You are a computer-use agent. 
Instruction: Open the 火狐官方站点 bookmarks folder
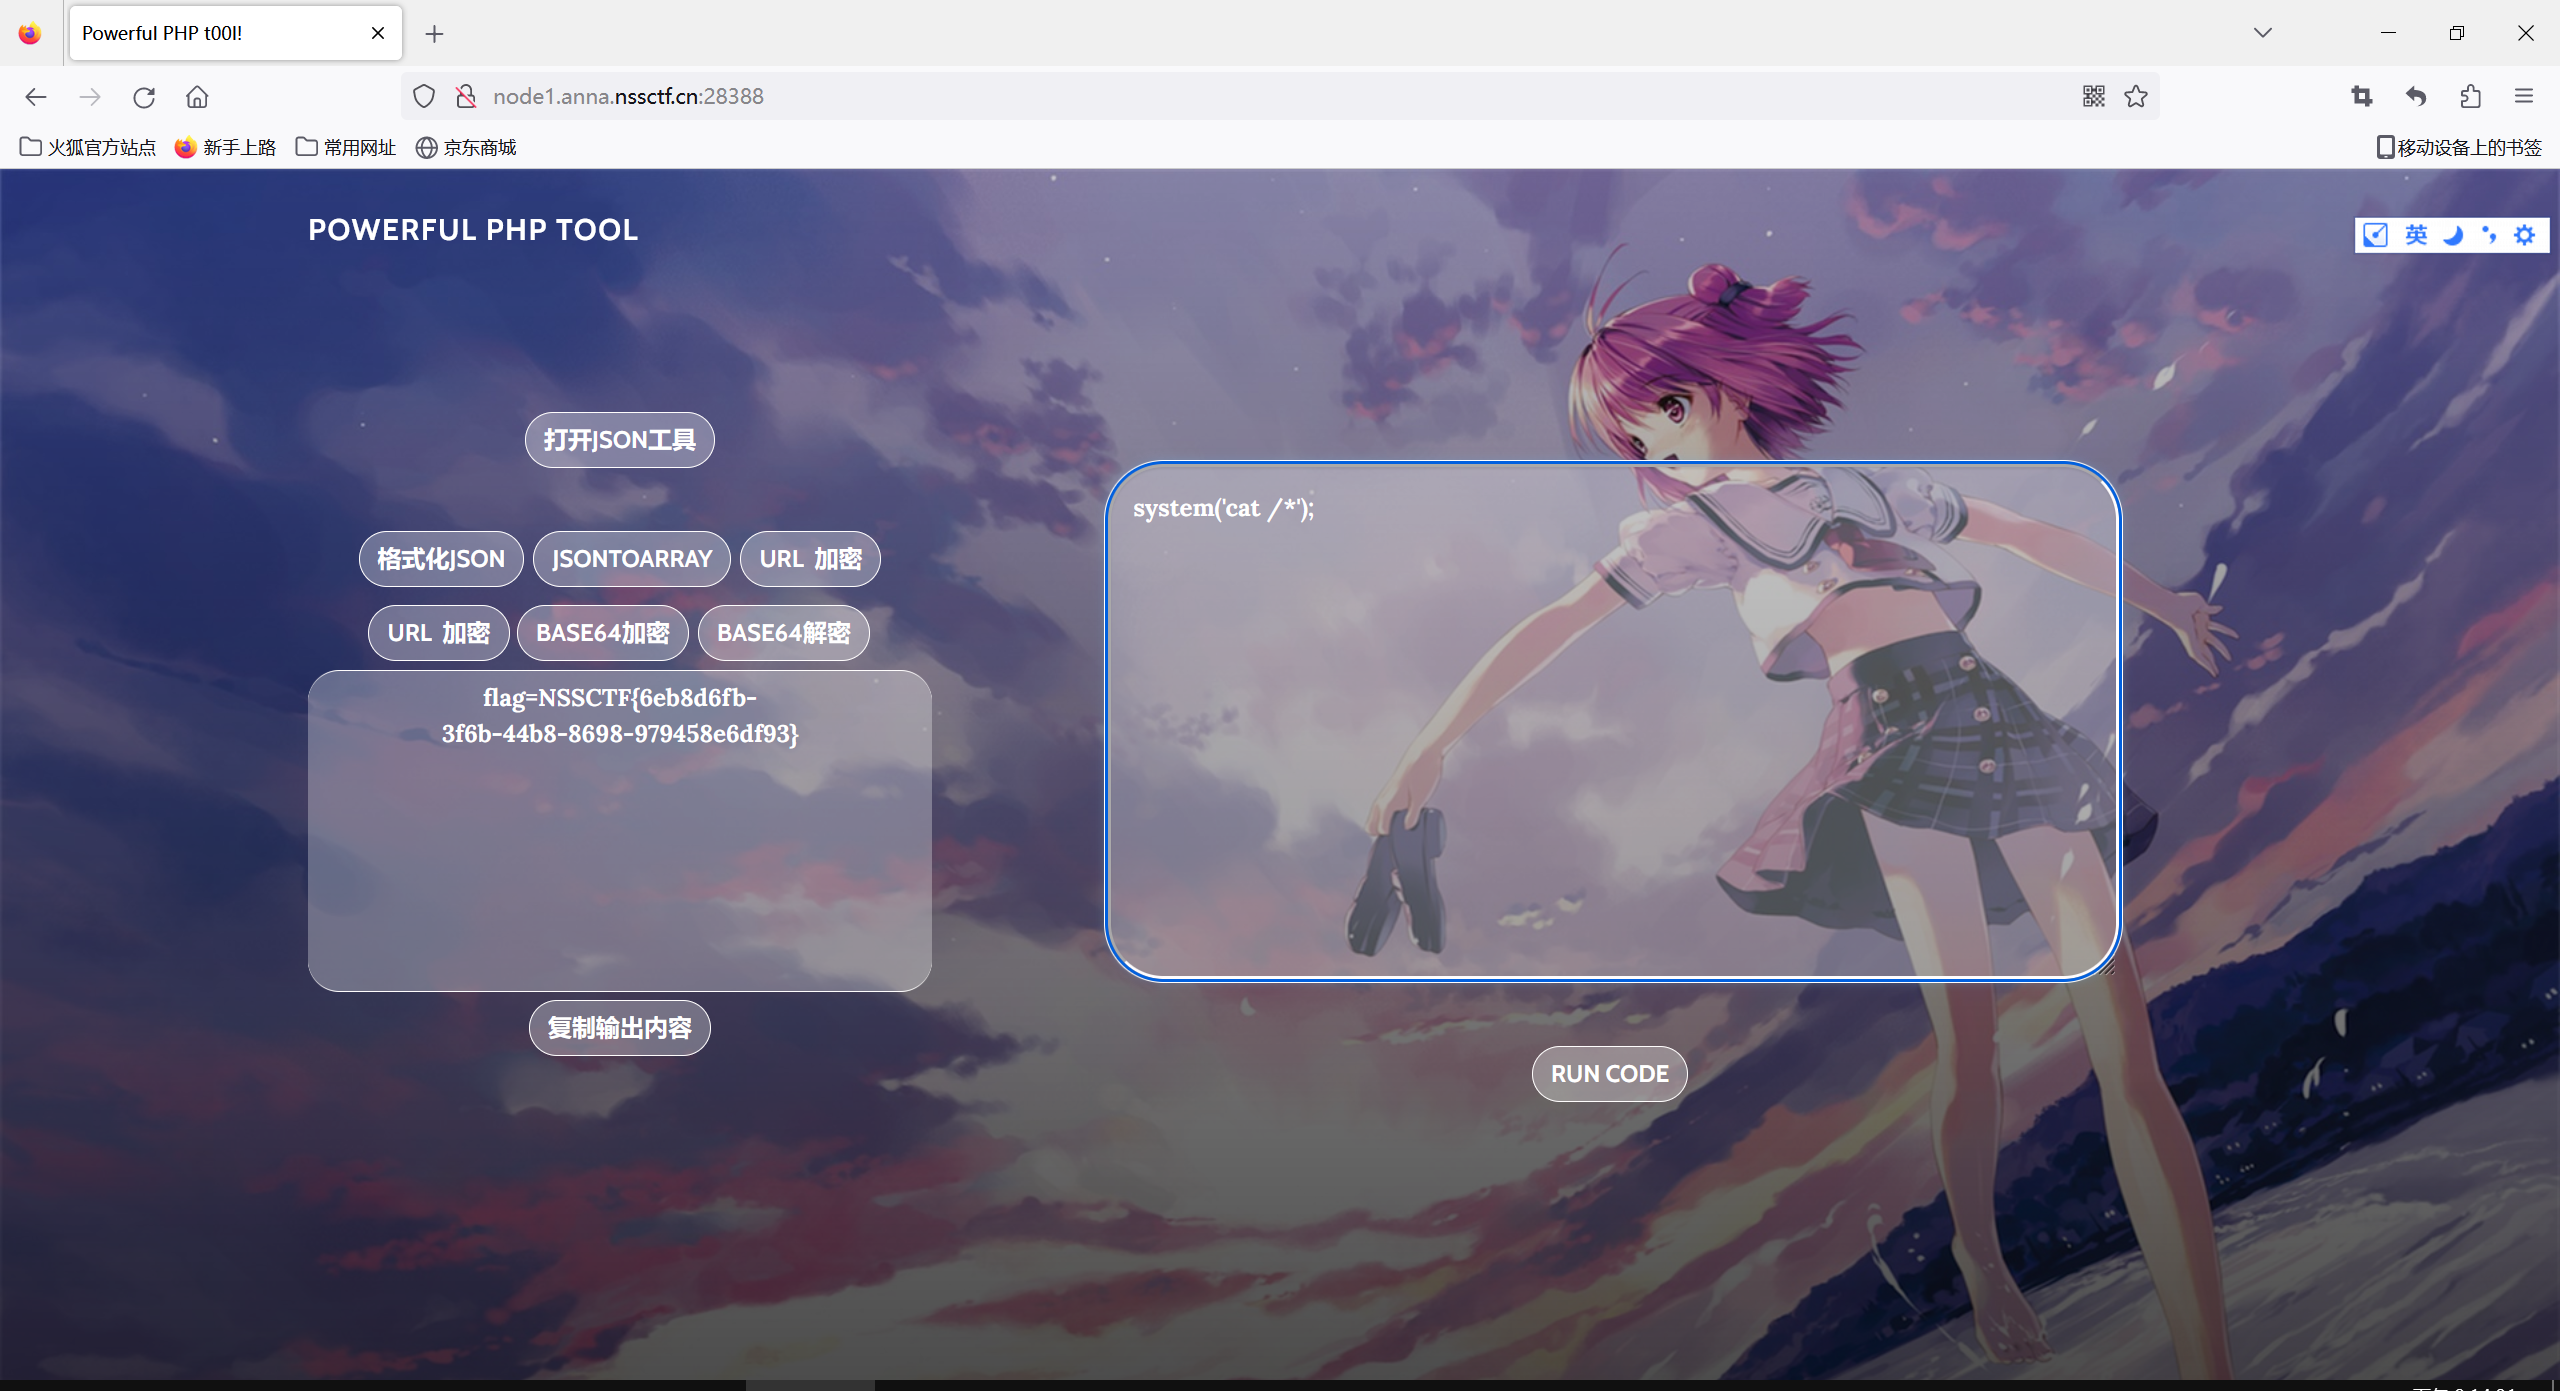[88, 148]
